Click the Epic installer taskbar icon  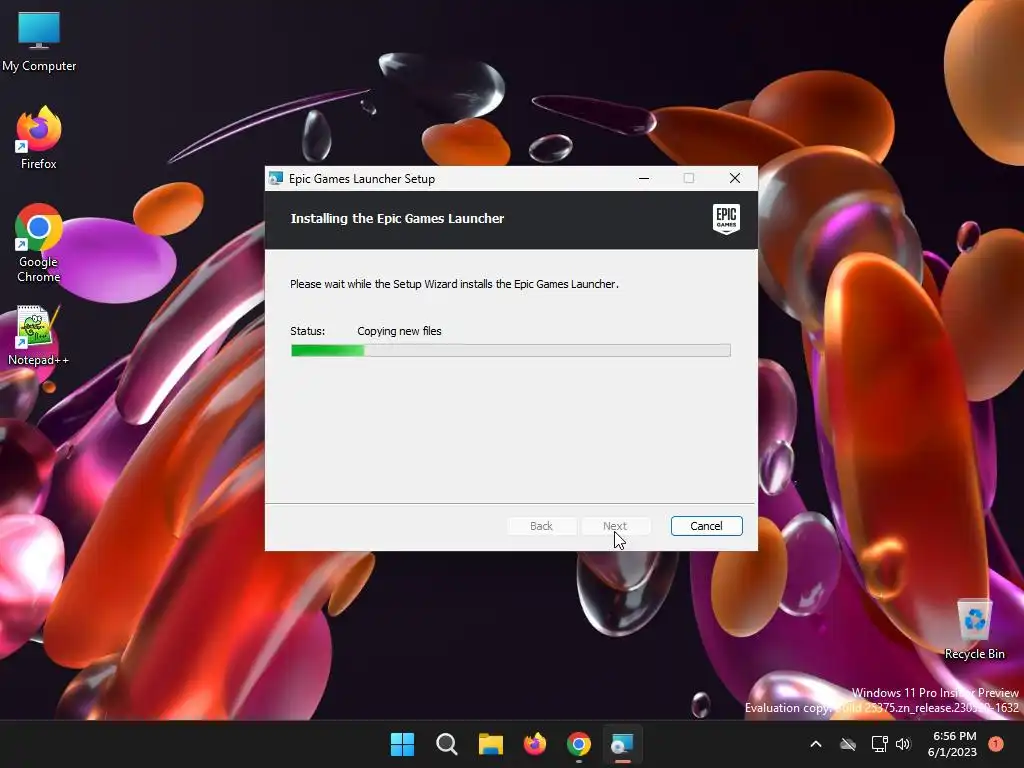tap(622, 744)
